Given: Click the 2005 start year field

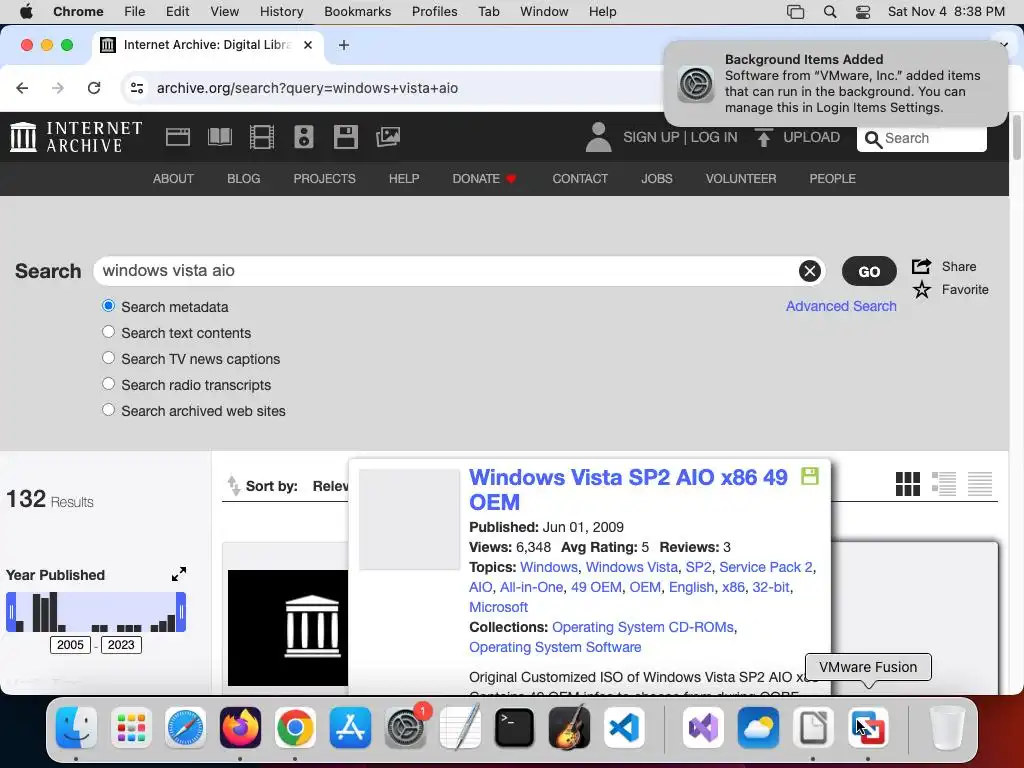Looking at the screenshot, I should [x=71, y=645].
